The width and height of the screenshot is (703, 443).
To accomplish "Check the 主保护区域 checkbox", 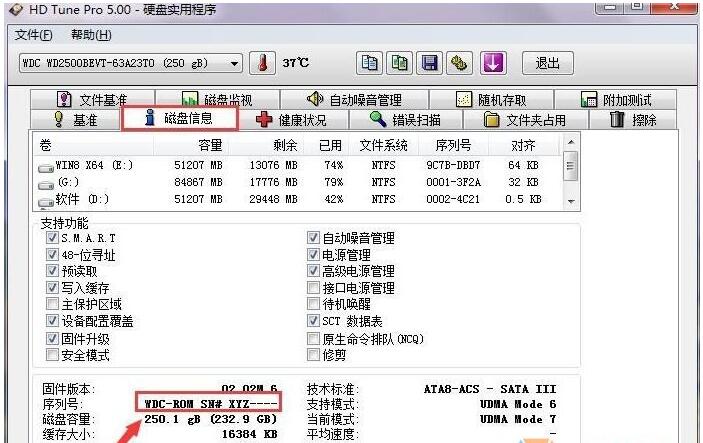I will pos(52,304).
